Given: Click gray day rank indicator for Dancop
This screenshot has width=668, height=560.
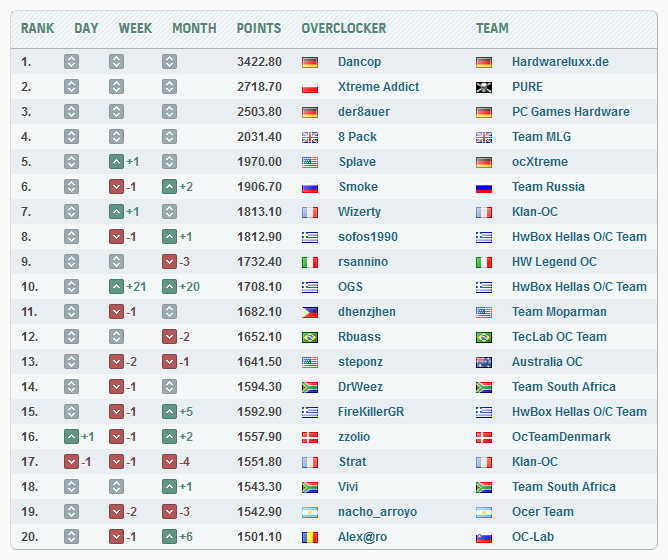Looking at the screenshot, I should (x=71, y=62).
